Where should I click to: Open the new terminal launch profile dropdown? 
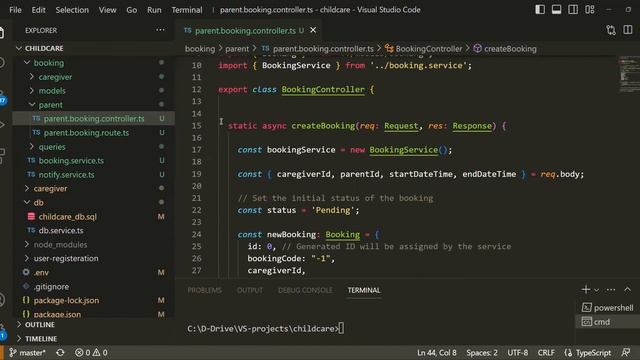point(596,290)
